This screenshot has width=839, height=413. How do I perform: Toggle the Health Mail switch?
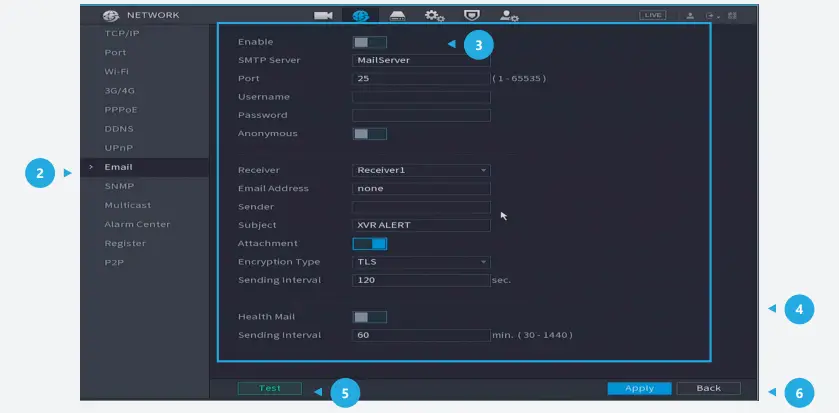370,317
